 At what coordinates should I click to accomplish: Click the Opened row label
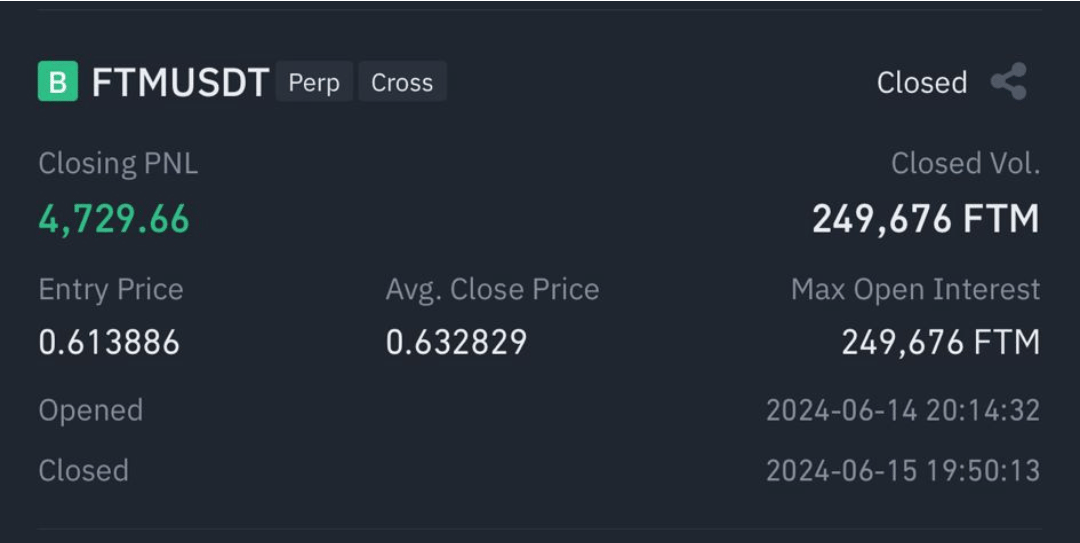coord(91,411)
